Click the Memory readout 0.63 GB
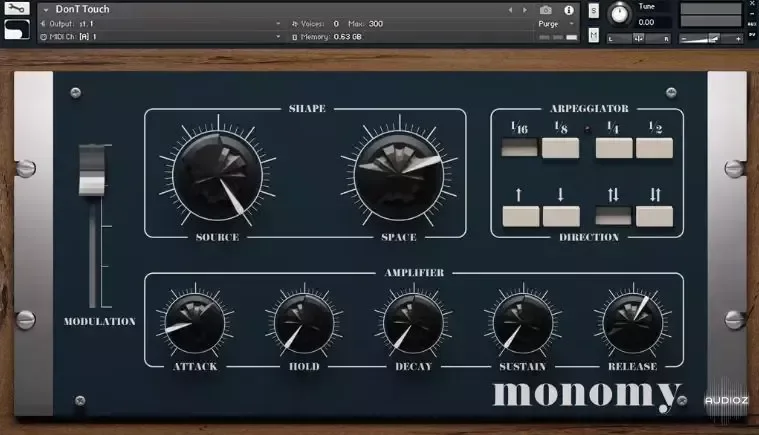759x435 pixels. (348, 37)
